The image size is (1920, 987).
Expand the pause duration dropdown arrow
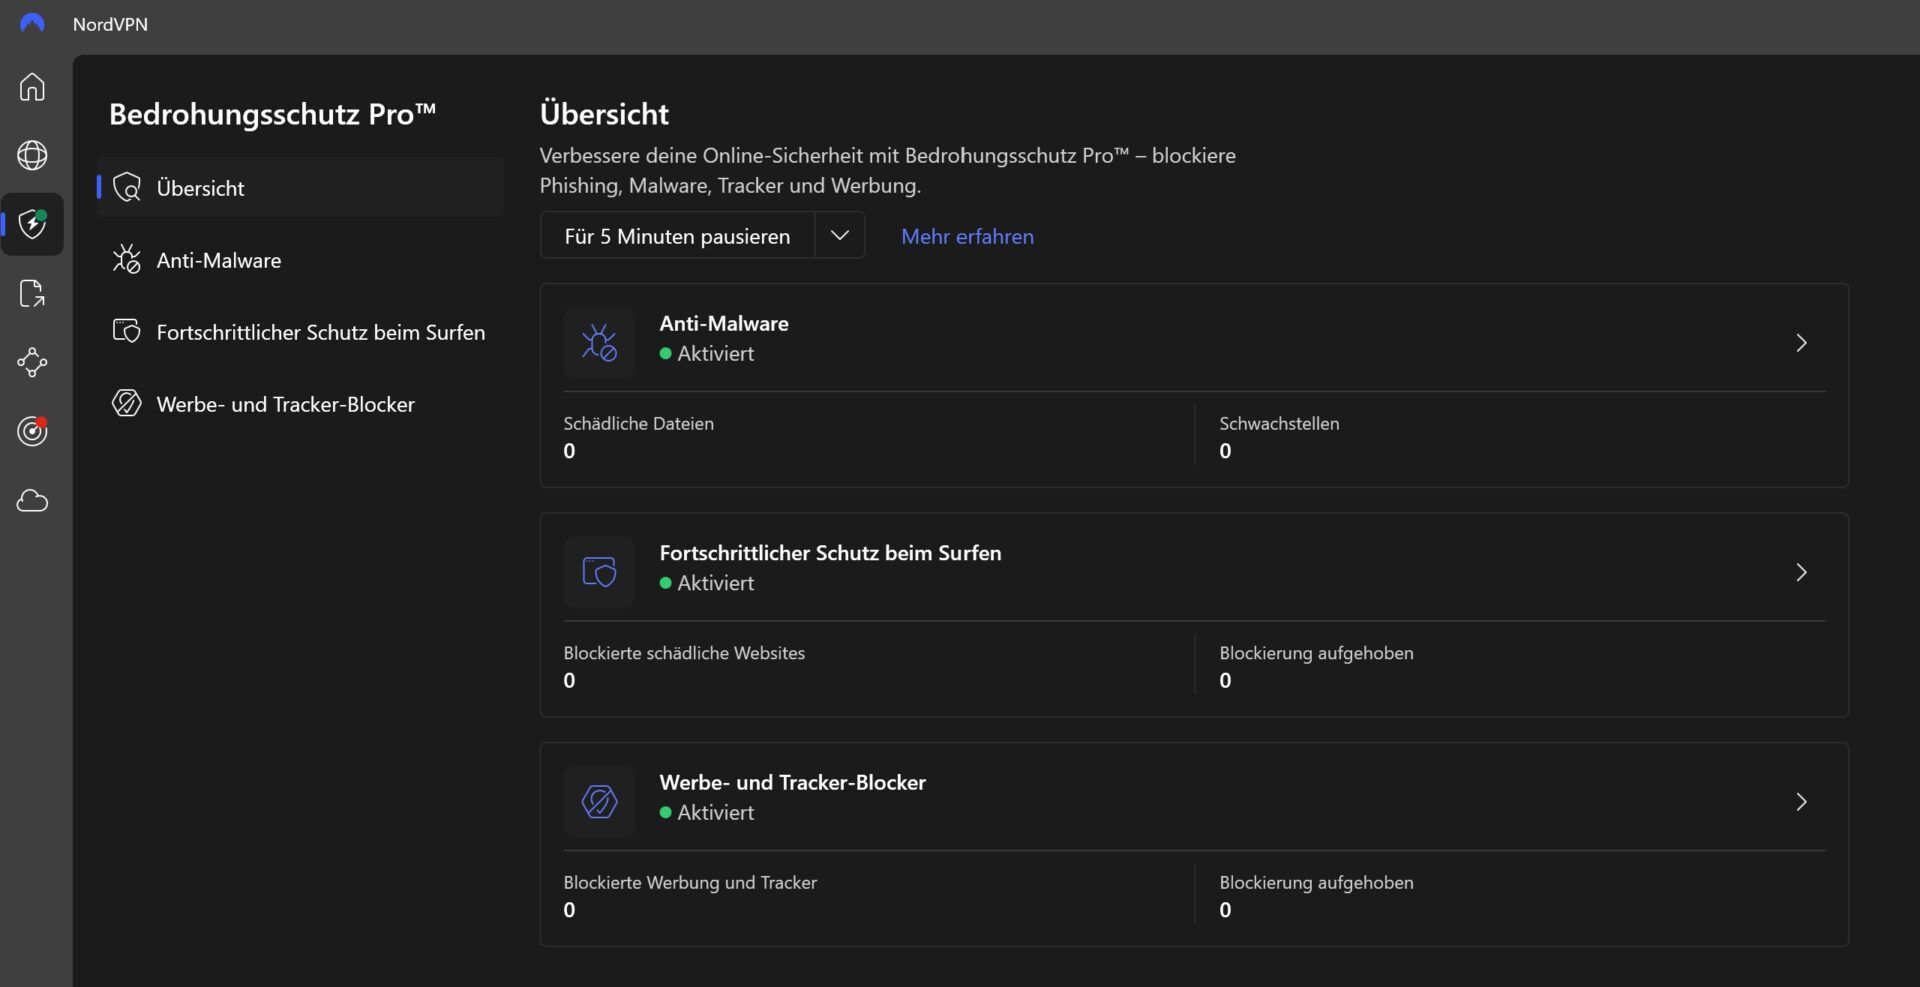click(x=840, y=236)
